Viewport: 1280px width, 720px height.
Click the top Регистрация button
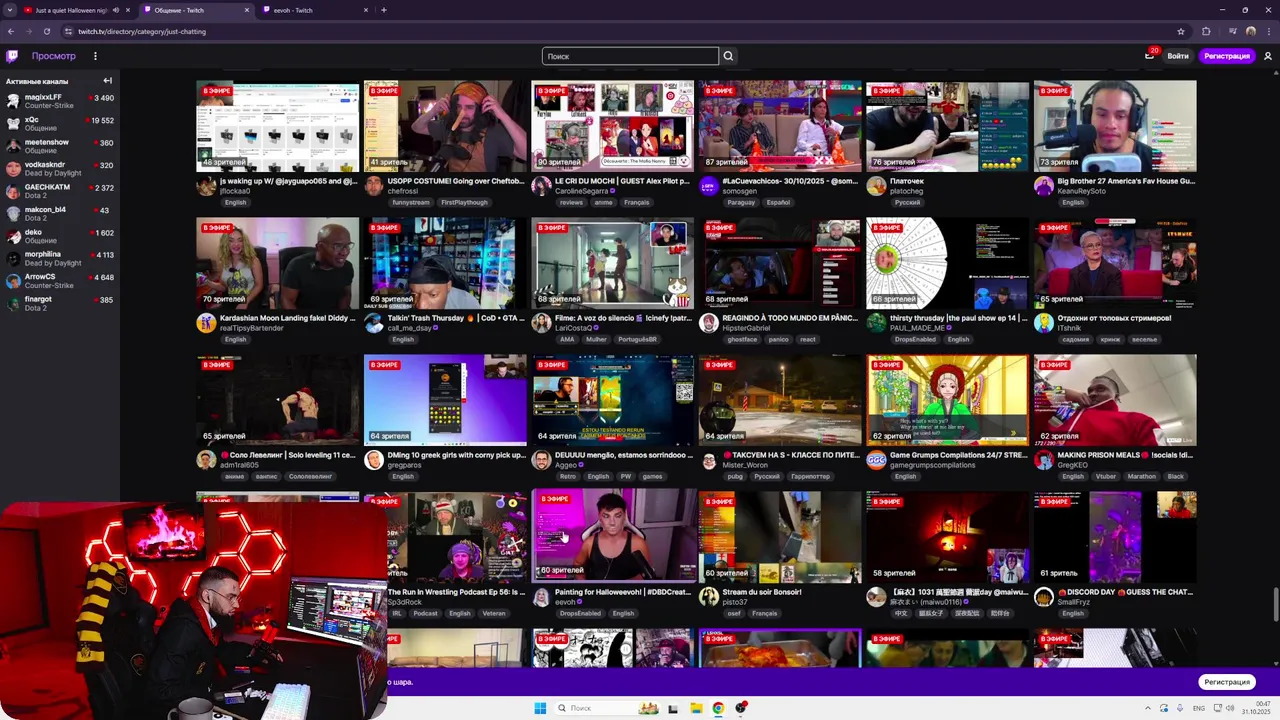click(1227, 56)
